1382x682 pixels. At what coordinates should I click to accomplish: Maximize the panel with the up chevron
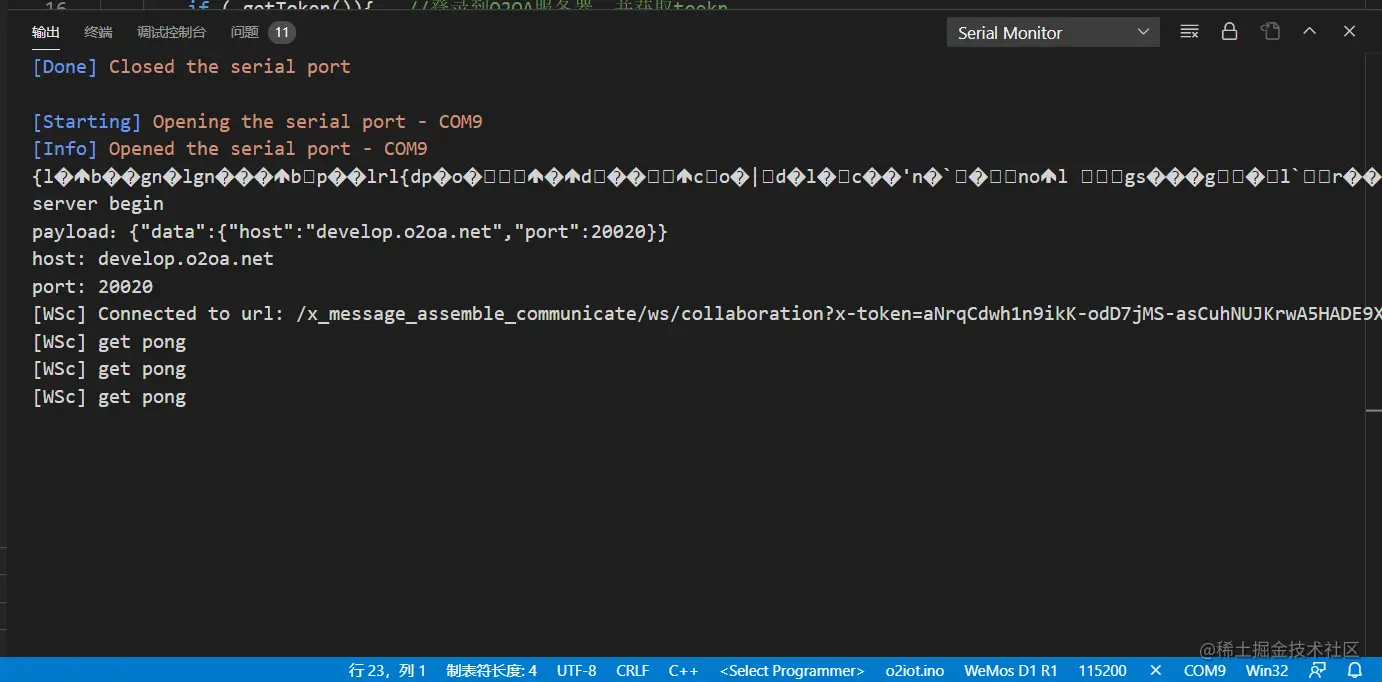click(x=1310, y=32)
